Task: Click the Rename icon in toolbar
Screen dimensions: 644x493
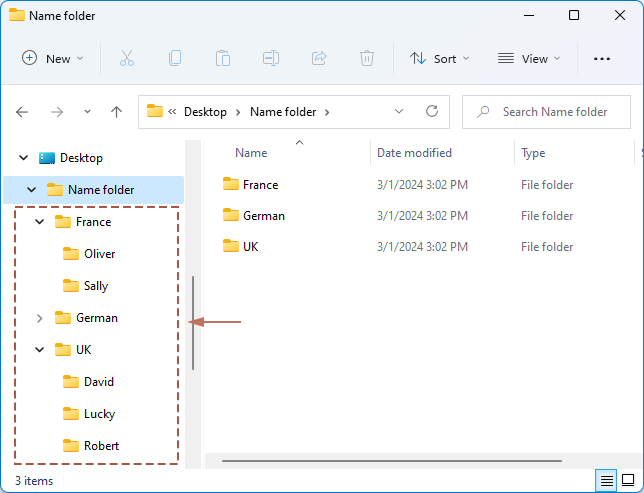Action: (x=271, y=59)
